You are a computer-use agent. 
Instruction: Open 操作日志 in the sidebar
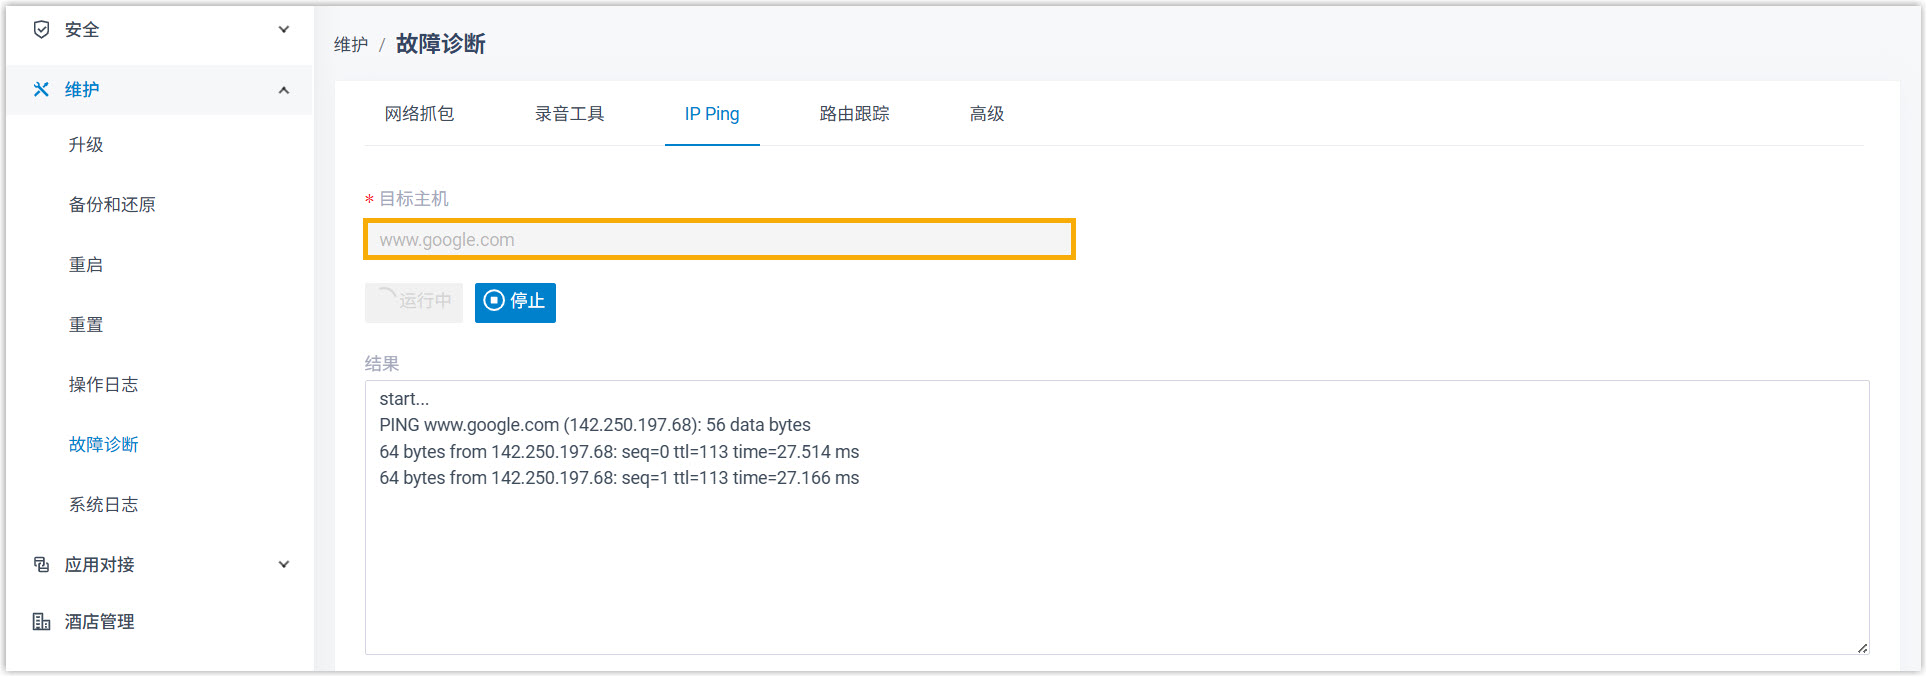pyautogui.click(x=103, y=385)
